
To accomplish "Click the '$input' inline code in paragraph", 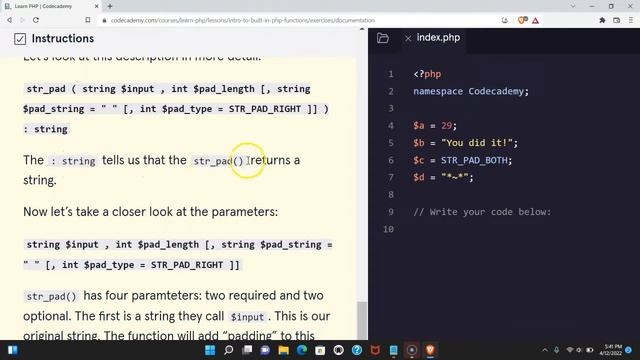I will pyautogui.click(x=247, y=317).
